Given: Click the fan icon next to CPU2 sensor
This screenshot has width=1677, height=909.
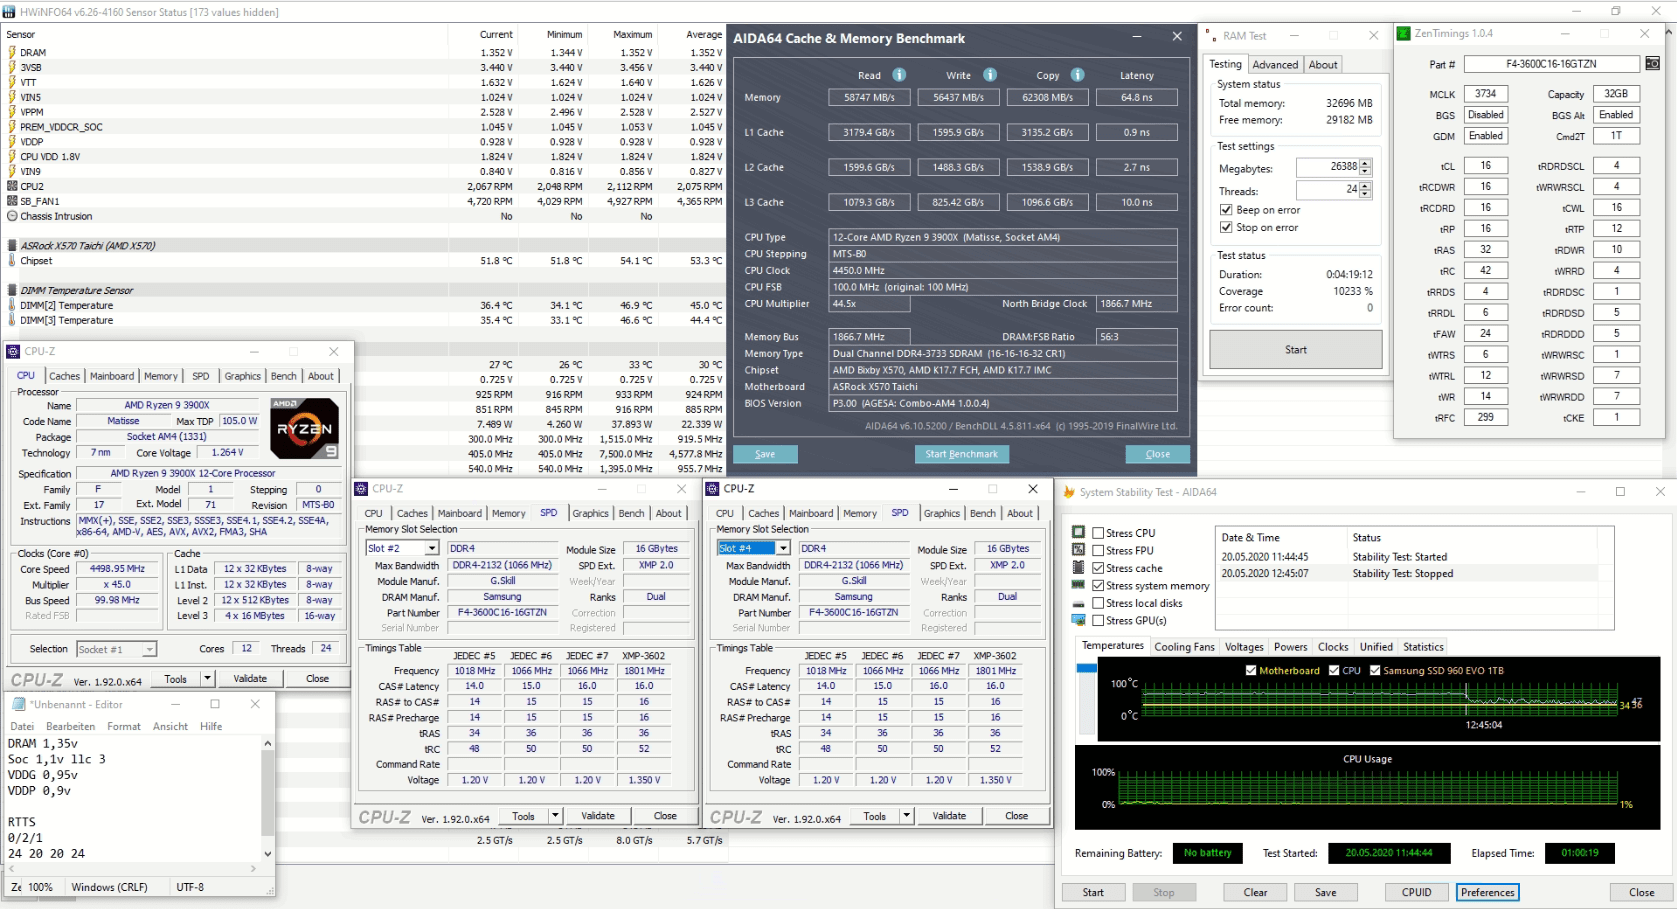Looking at the screenshot, I should click(12, 186).
